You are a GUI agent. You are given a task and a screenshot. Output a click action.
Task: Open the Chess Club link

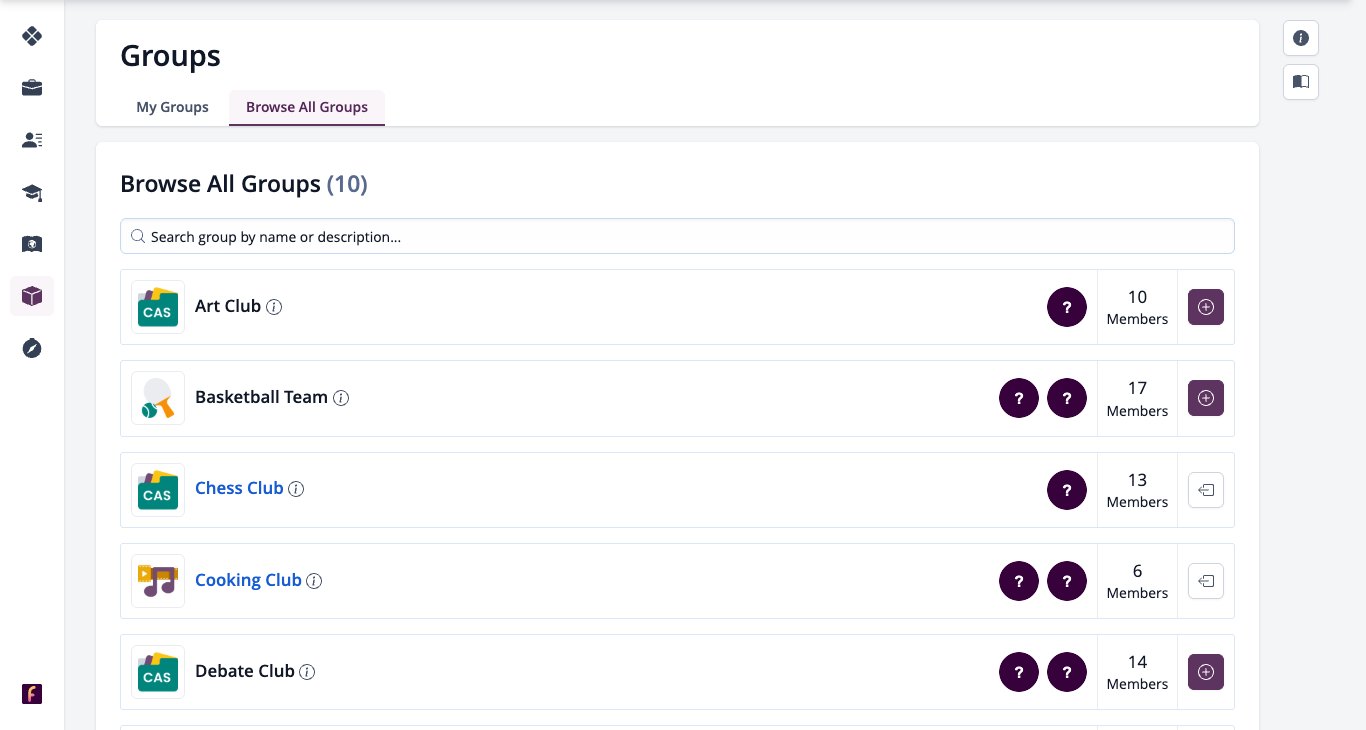point(239,488)
